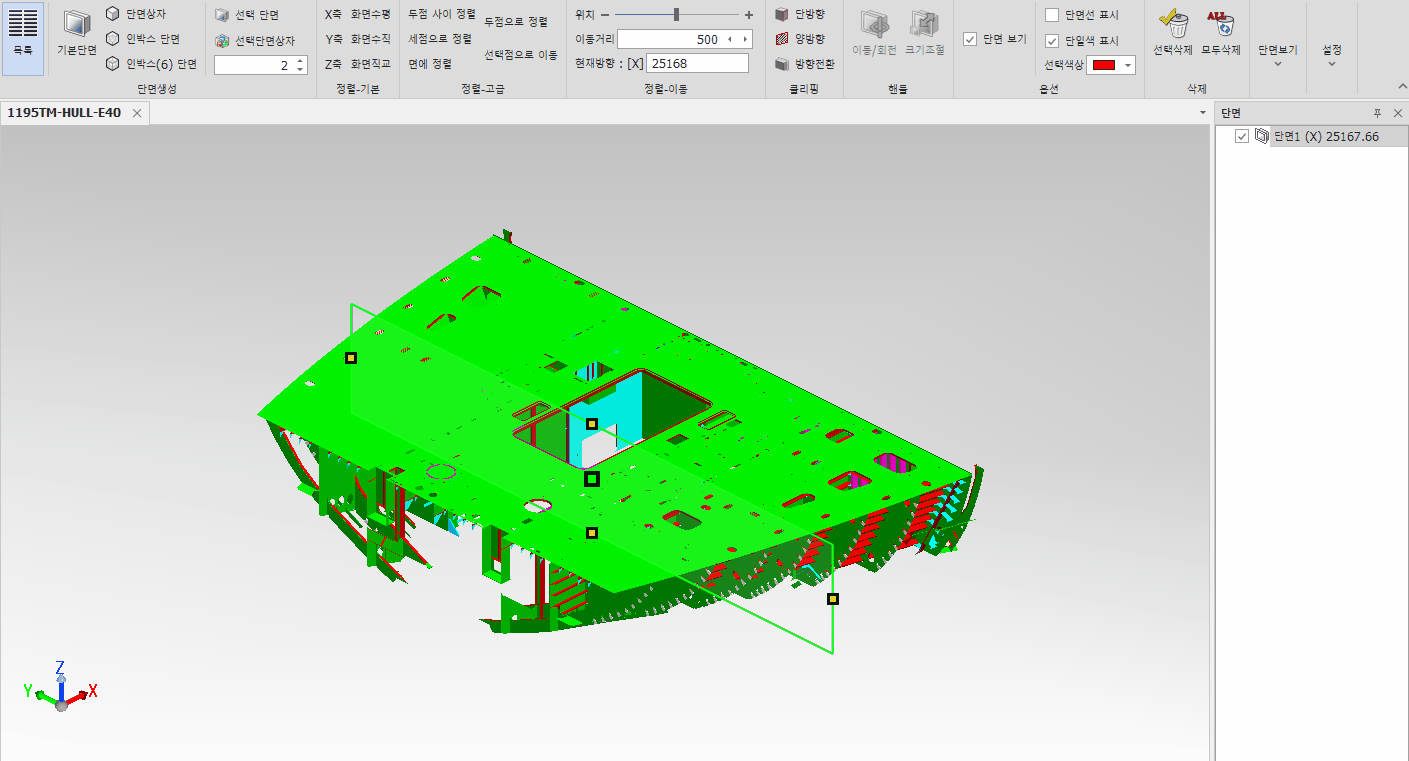The width and height of the screenshot is (1409, 761).
Task: Delete all sections with 모두삭제
Action: click(x=1220, y=30)
